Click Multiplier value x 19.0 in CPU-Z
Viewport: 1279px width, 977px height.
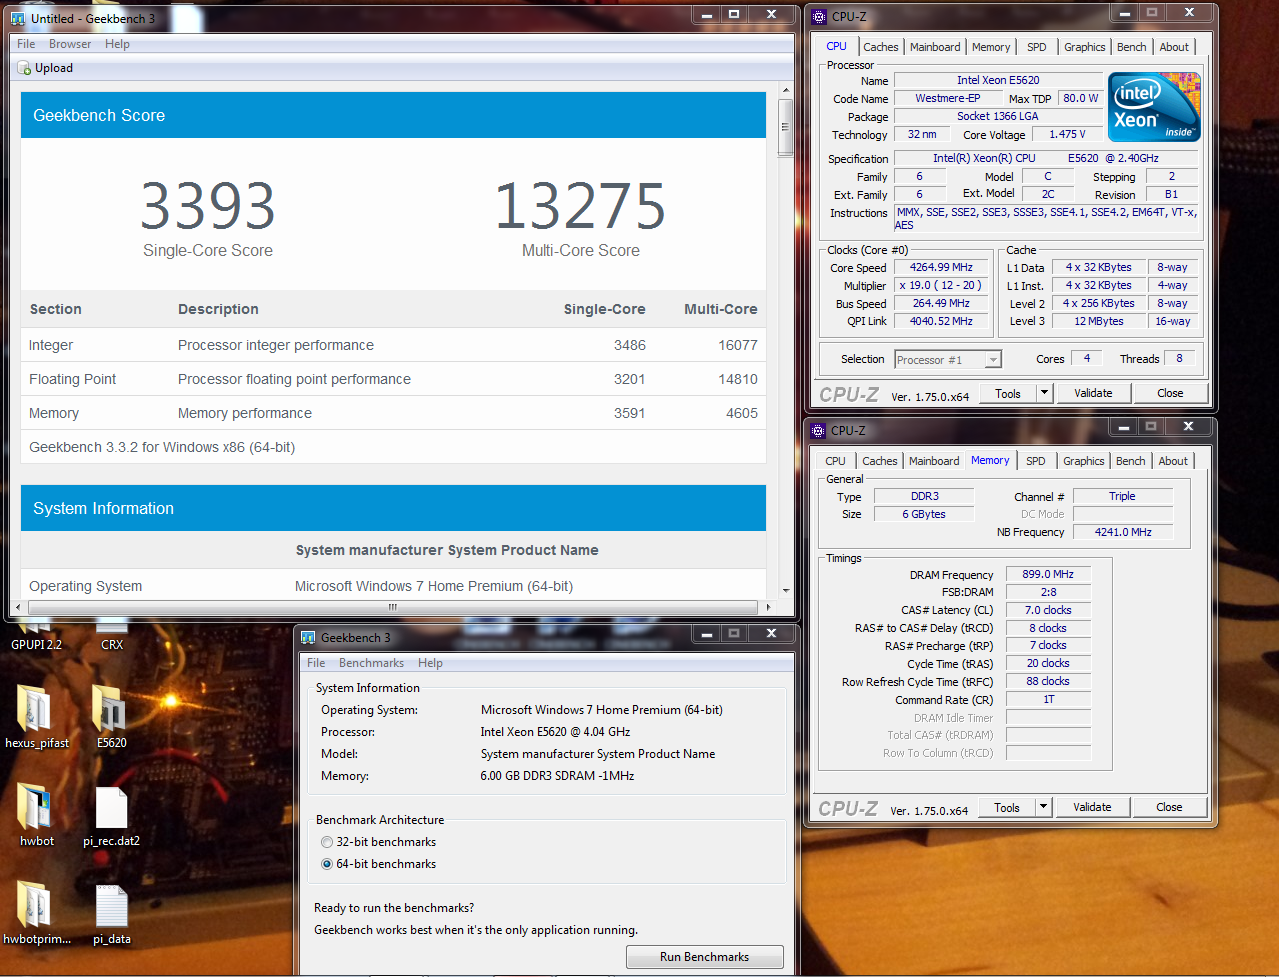click(941, 285)
